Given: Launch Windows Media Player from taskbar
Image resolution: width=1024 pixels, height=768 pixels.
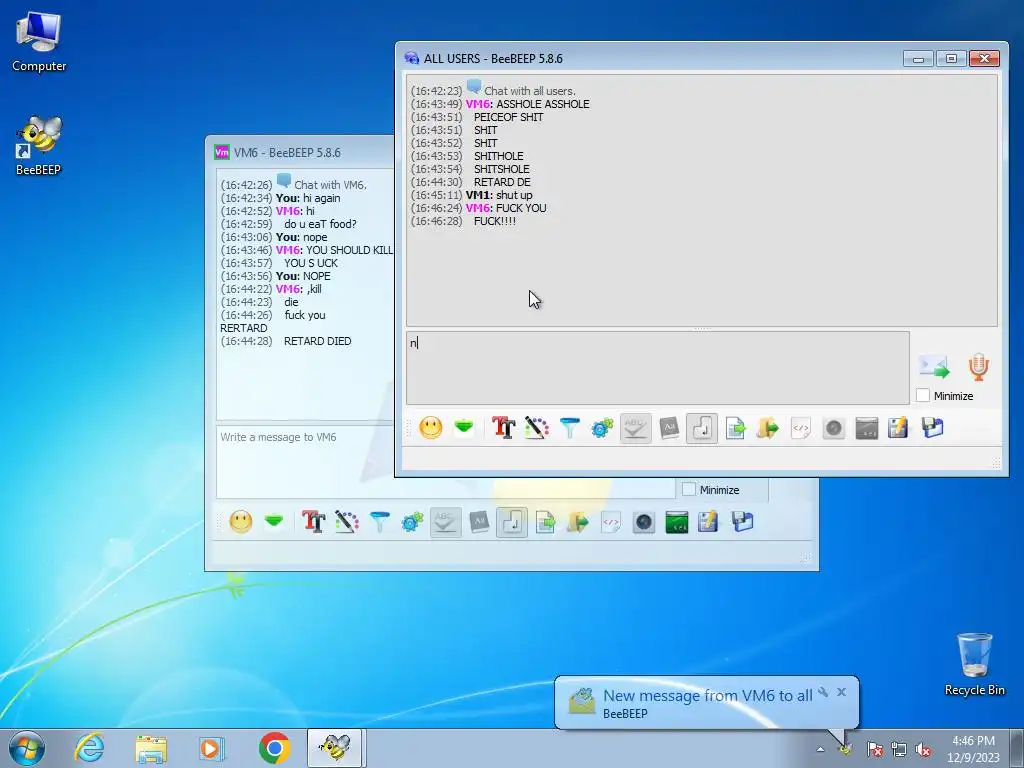Looking at the screenshot, I should coord(211,748).
